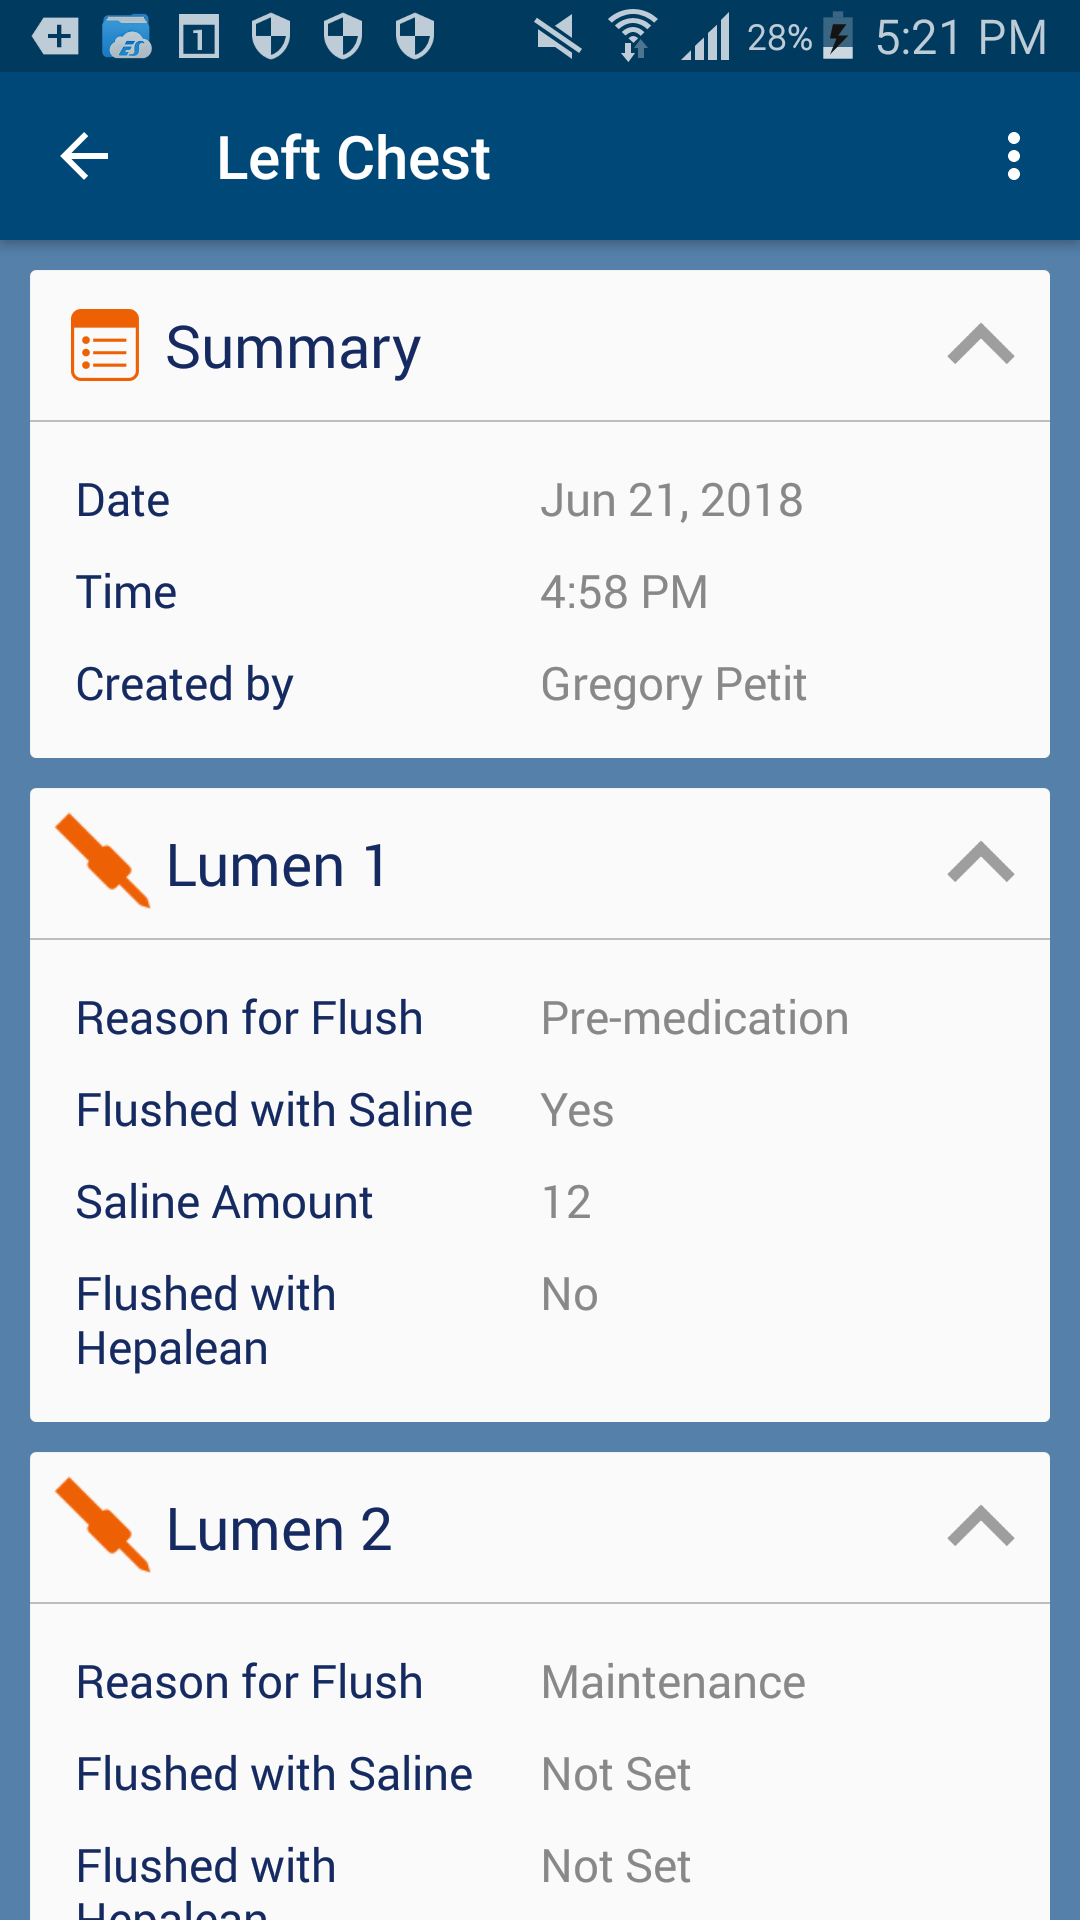Tap the Saline Amount value 12
This screenshot has width=1080, height=1920.
coord(566,1202)
